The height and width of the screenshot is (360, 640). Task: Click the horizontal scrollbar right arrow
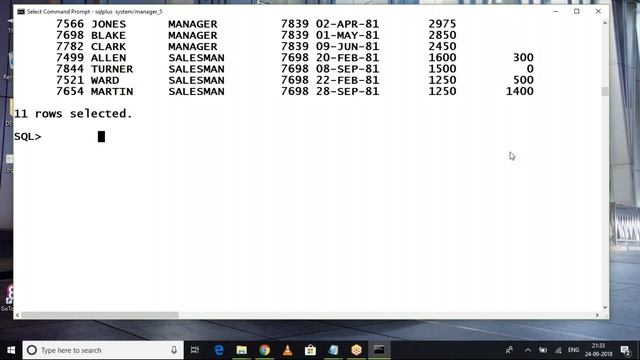[x=597, y=315]
